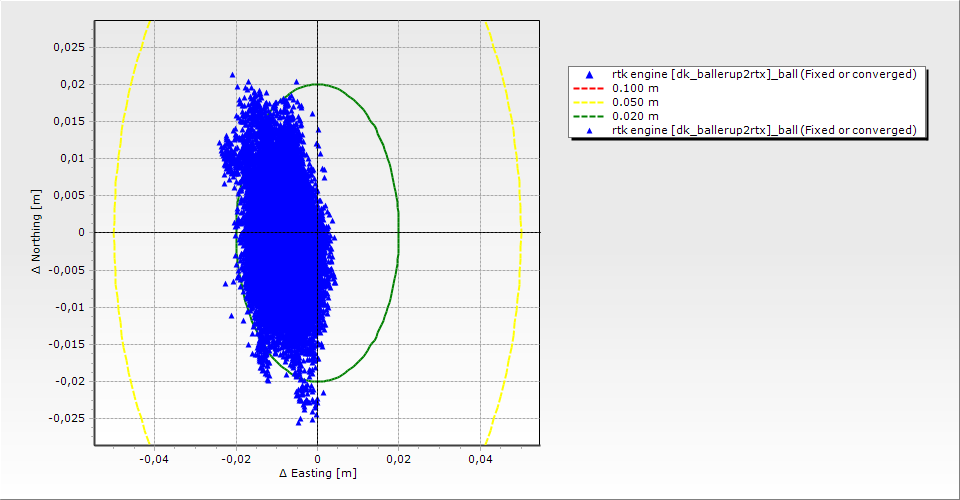Image resolution: width=960 pixels, height=500 pixels.
Task: Click rtk engine legend label beside large triangle
Action: click(x=764, y=74)
